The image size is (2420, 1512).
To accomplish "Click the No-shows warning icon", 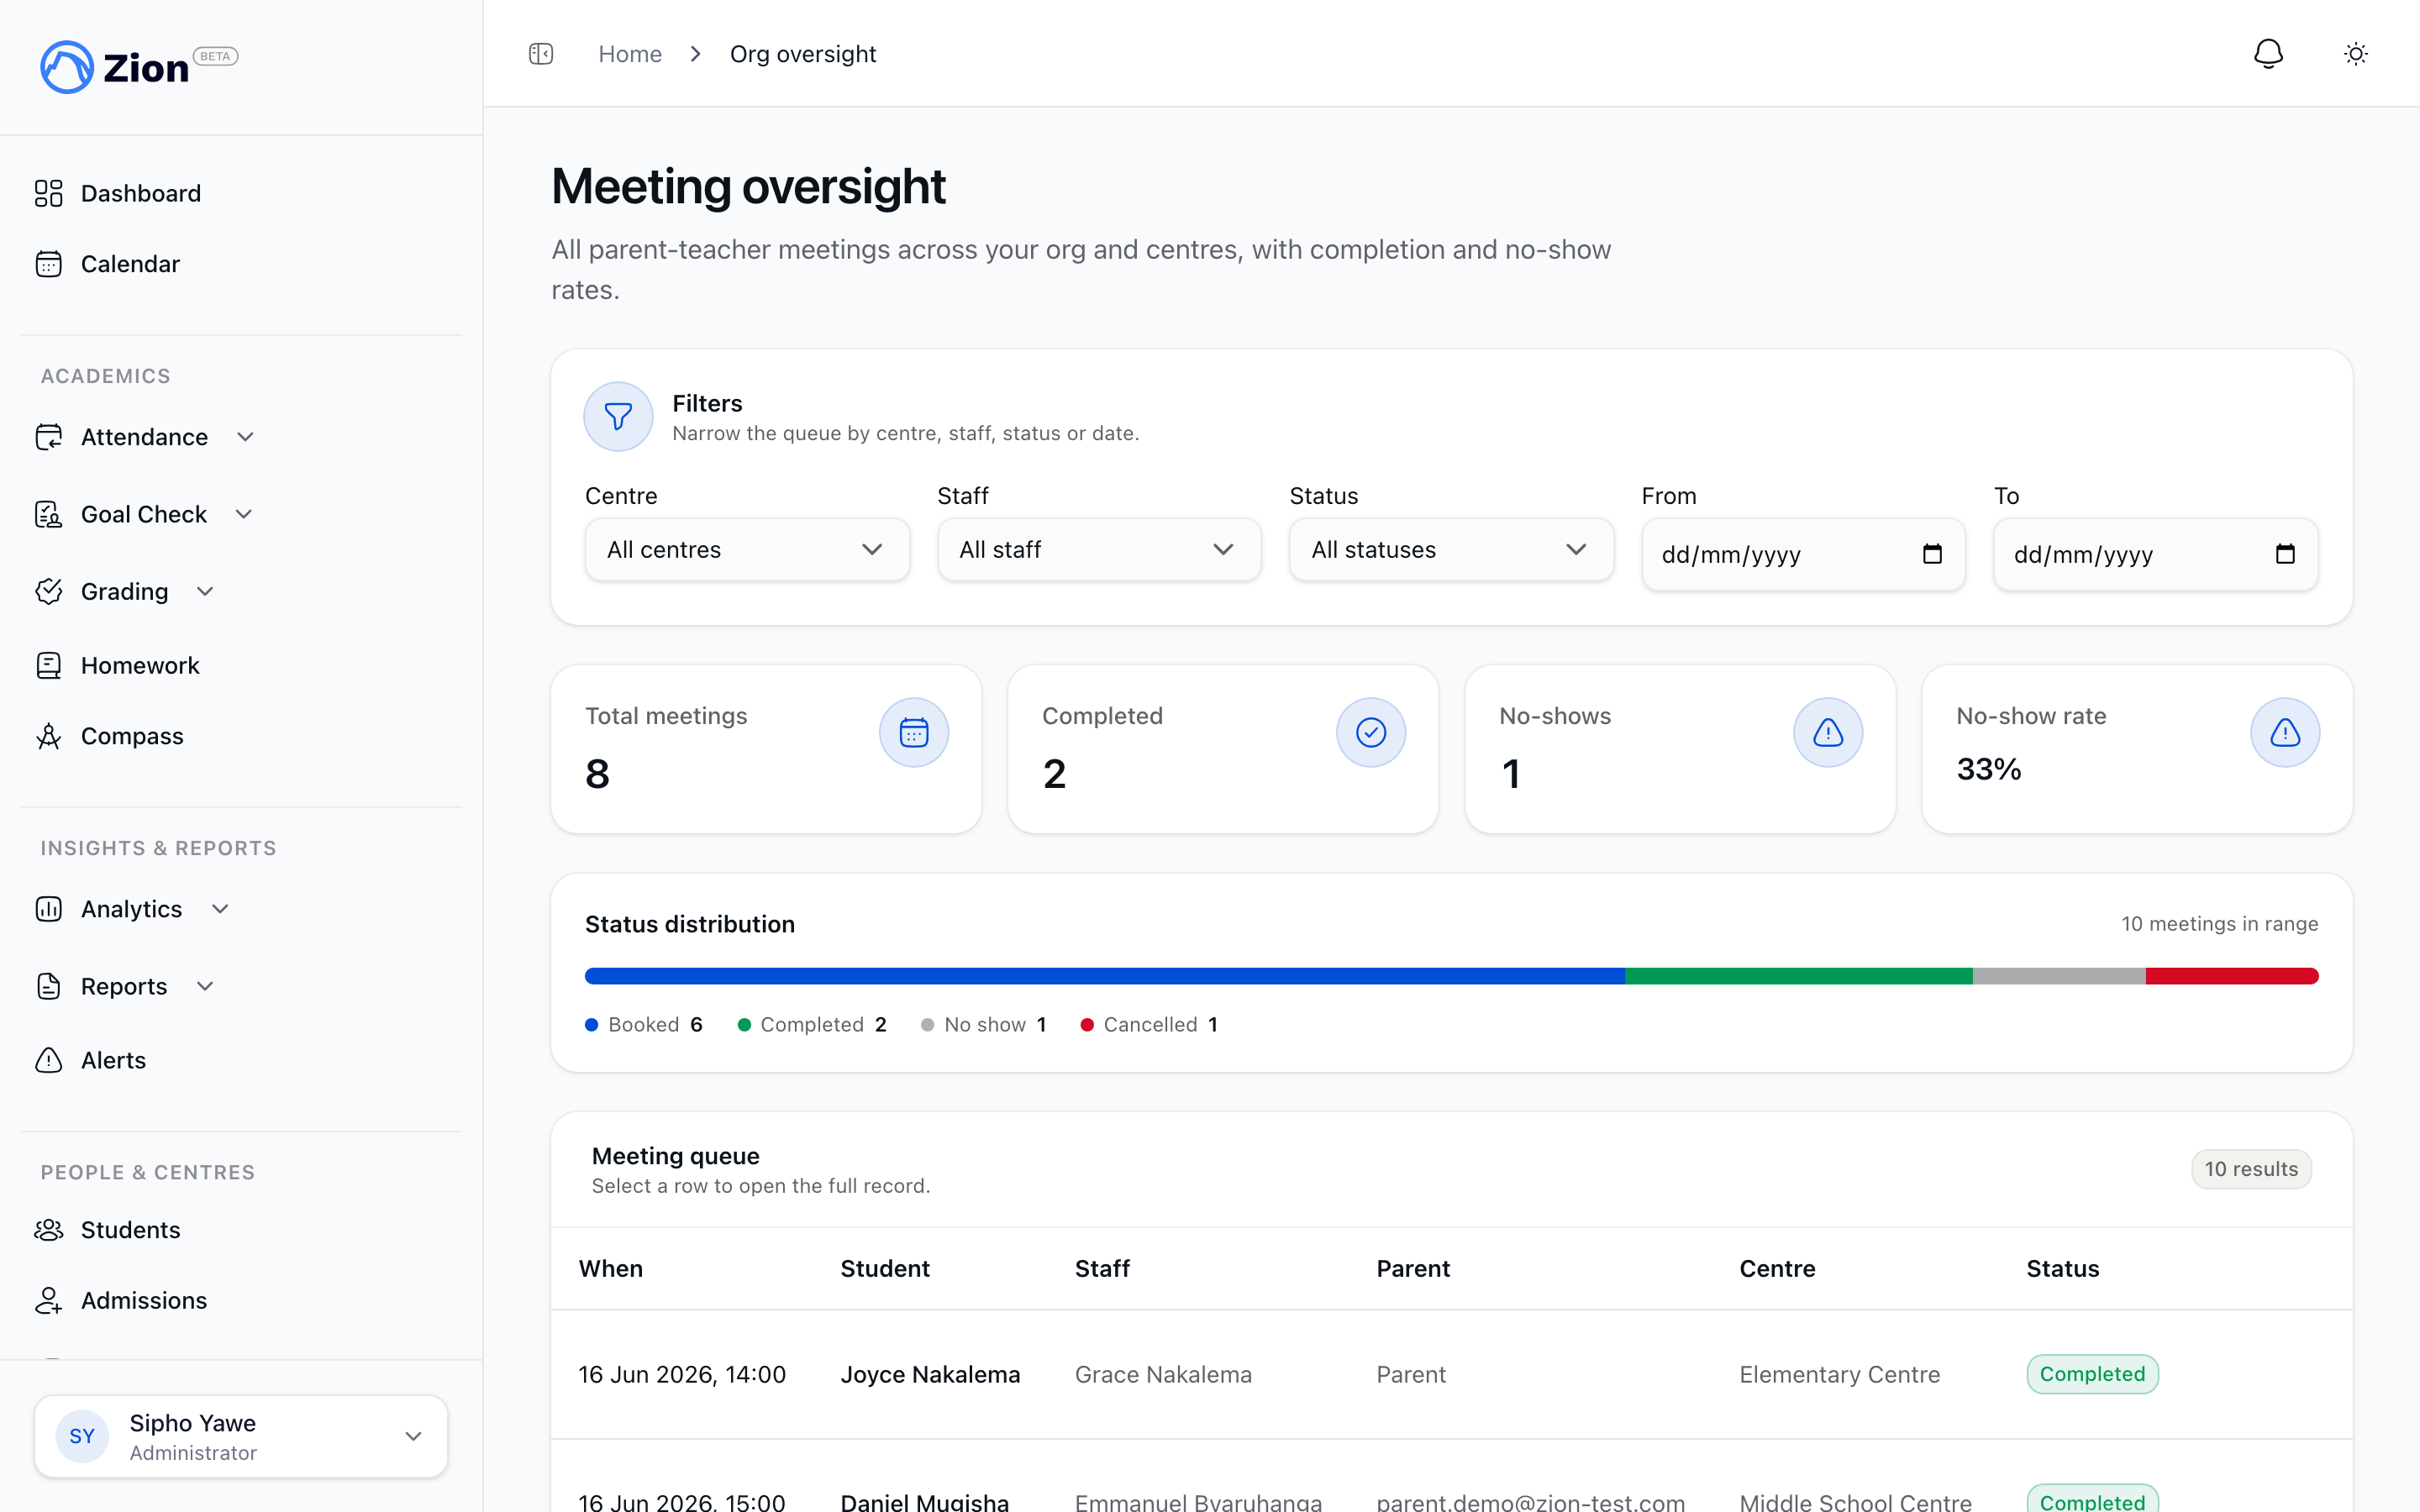I will pos(1828,732).
